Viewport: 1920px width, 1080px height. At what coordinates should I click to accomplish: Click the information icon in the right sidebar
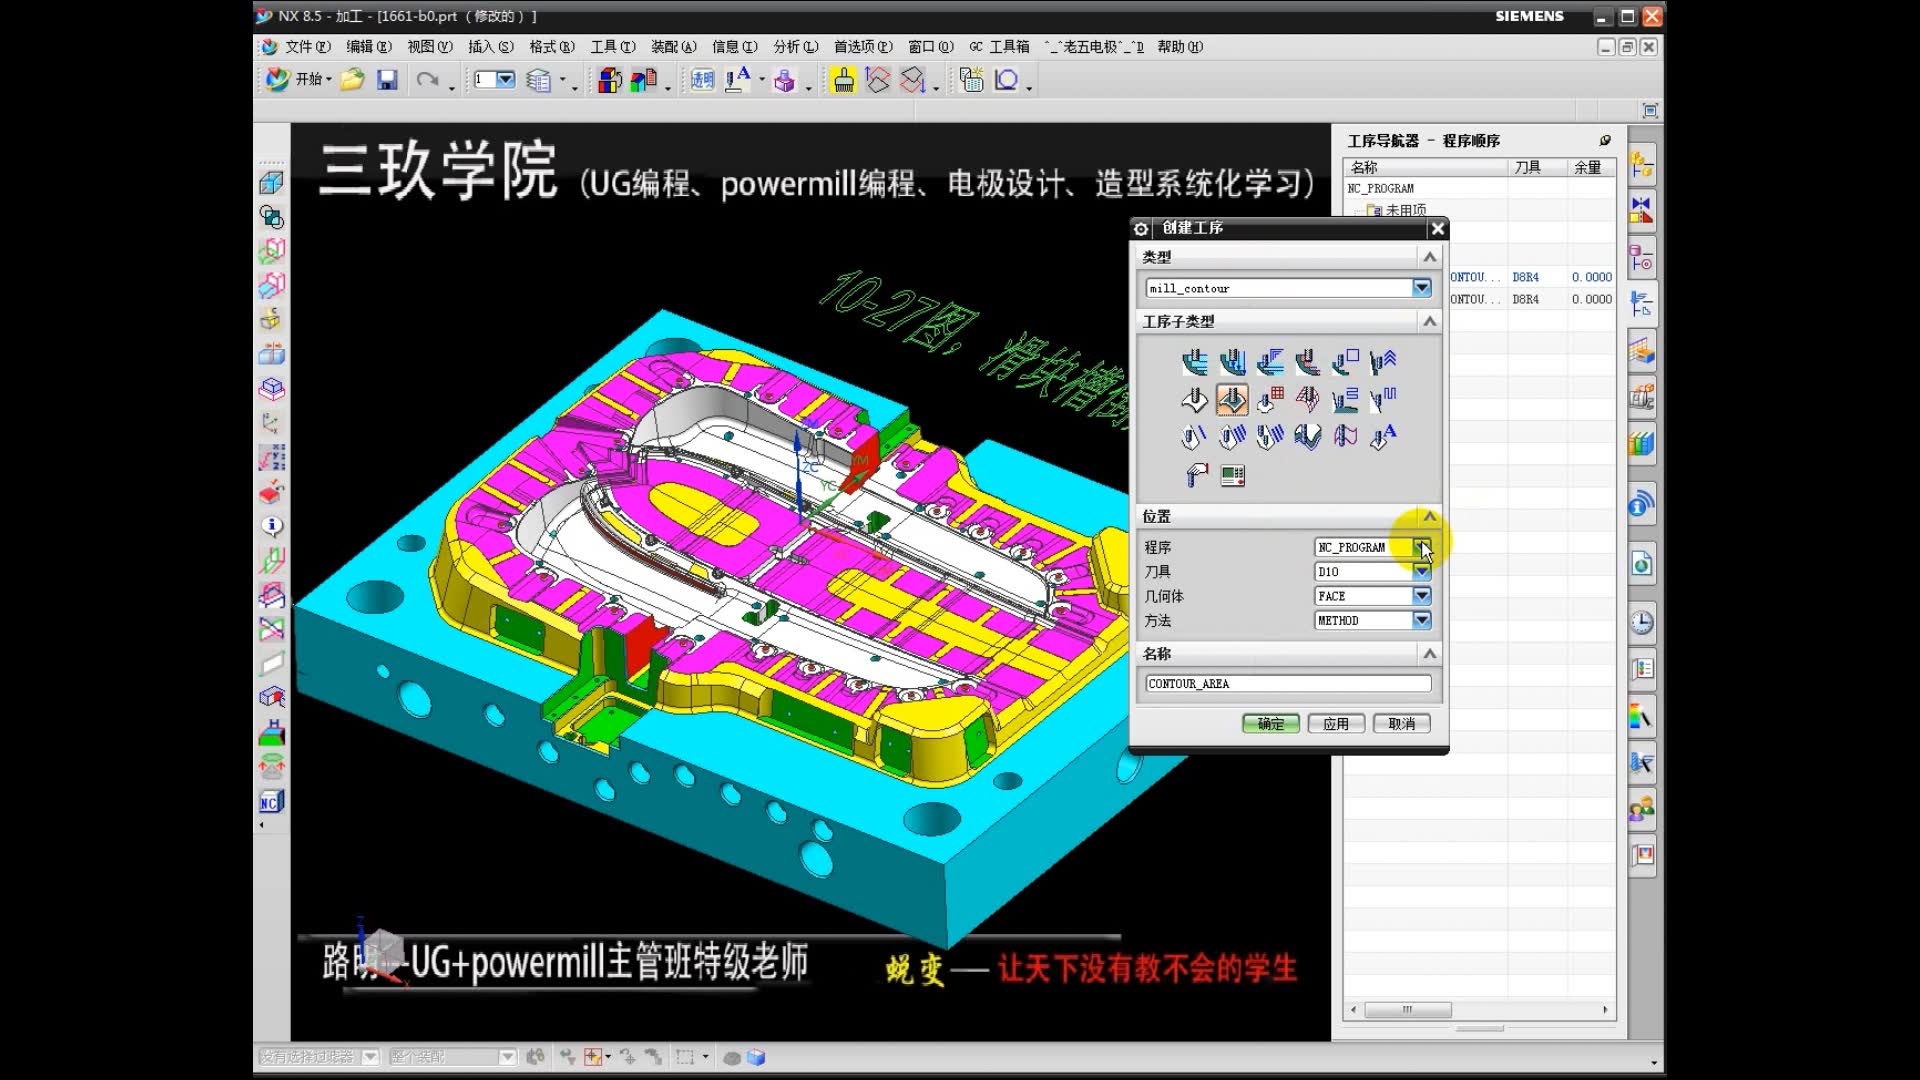[1637, 505]
